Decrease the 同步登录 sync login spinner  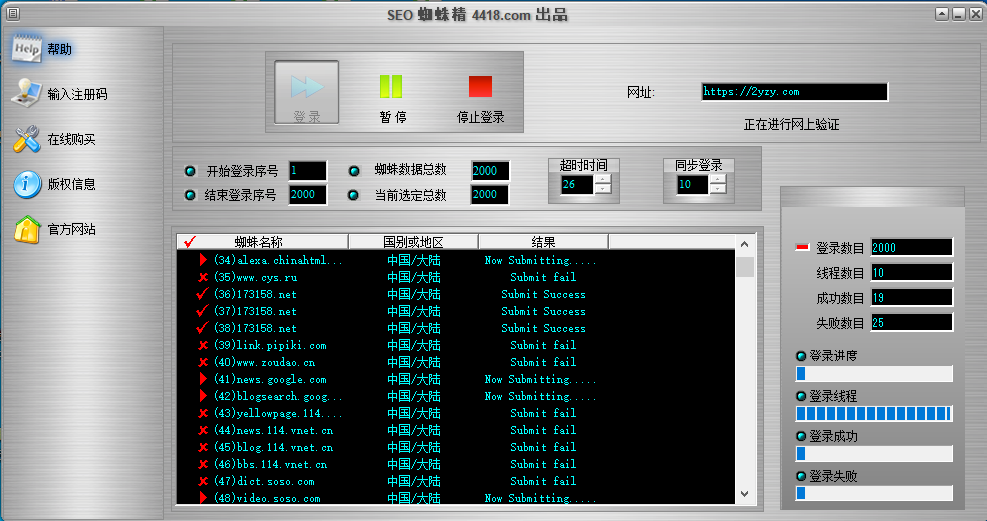point(717,190)
